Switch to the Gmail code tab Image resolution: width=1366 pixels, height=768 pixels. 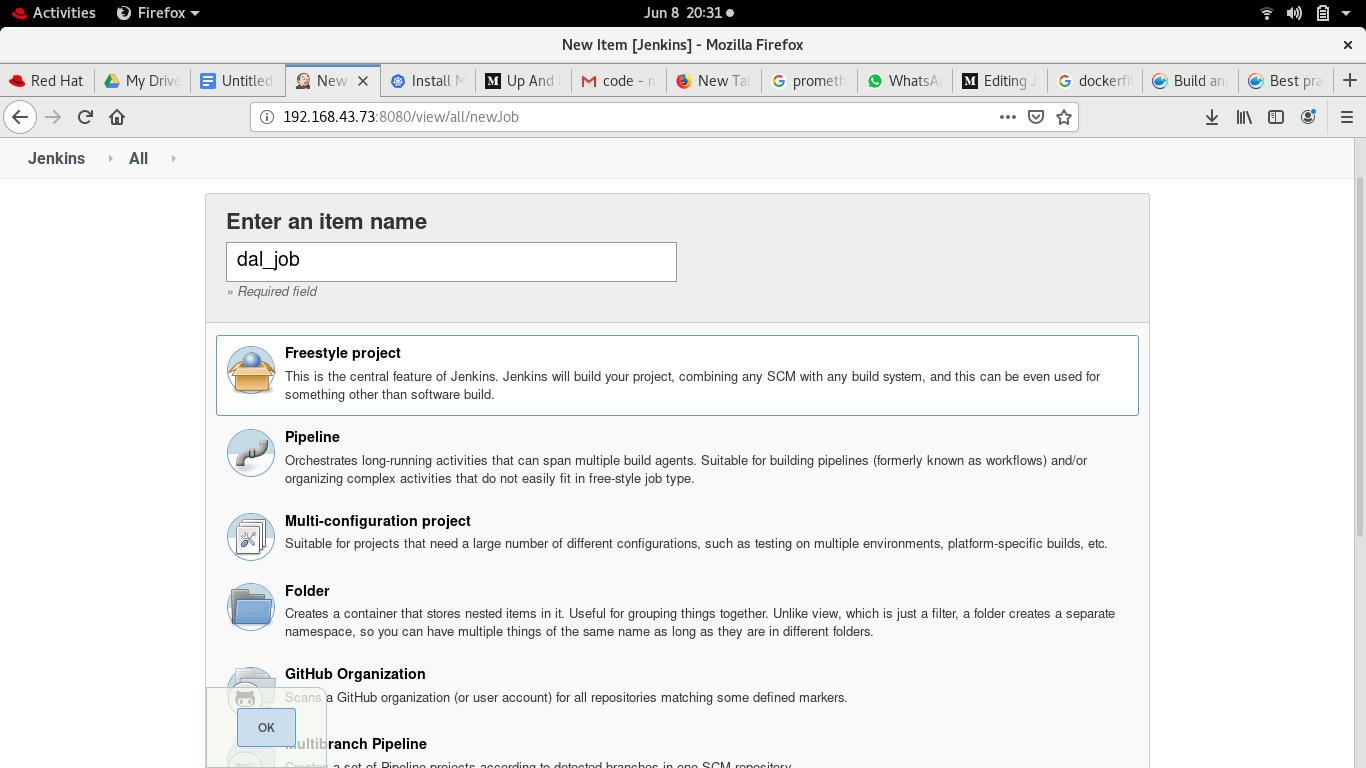[618, 81]
